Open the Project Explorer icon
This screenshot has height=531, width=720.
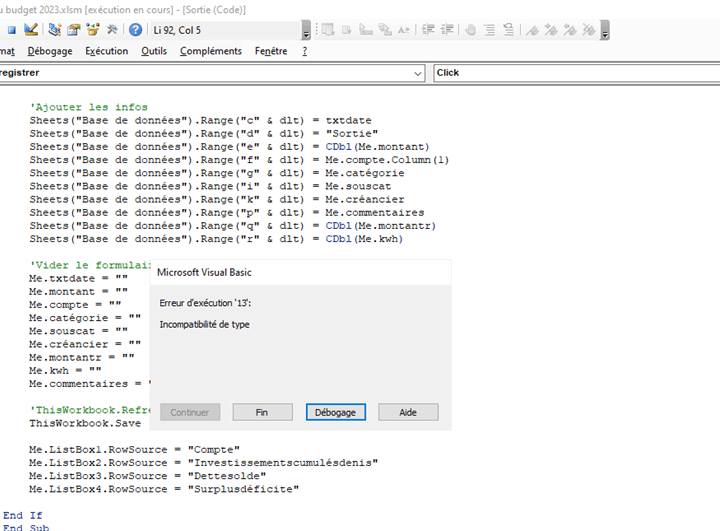click(55, 30)
